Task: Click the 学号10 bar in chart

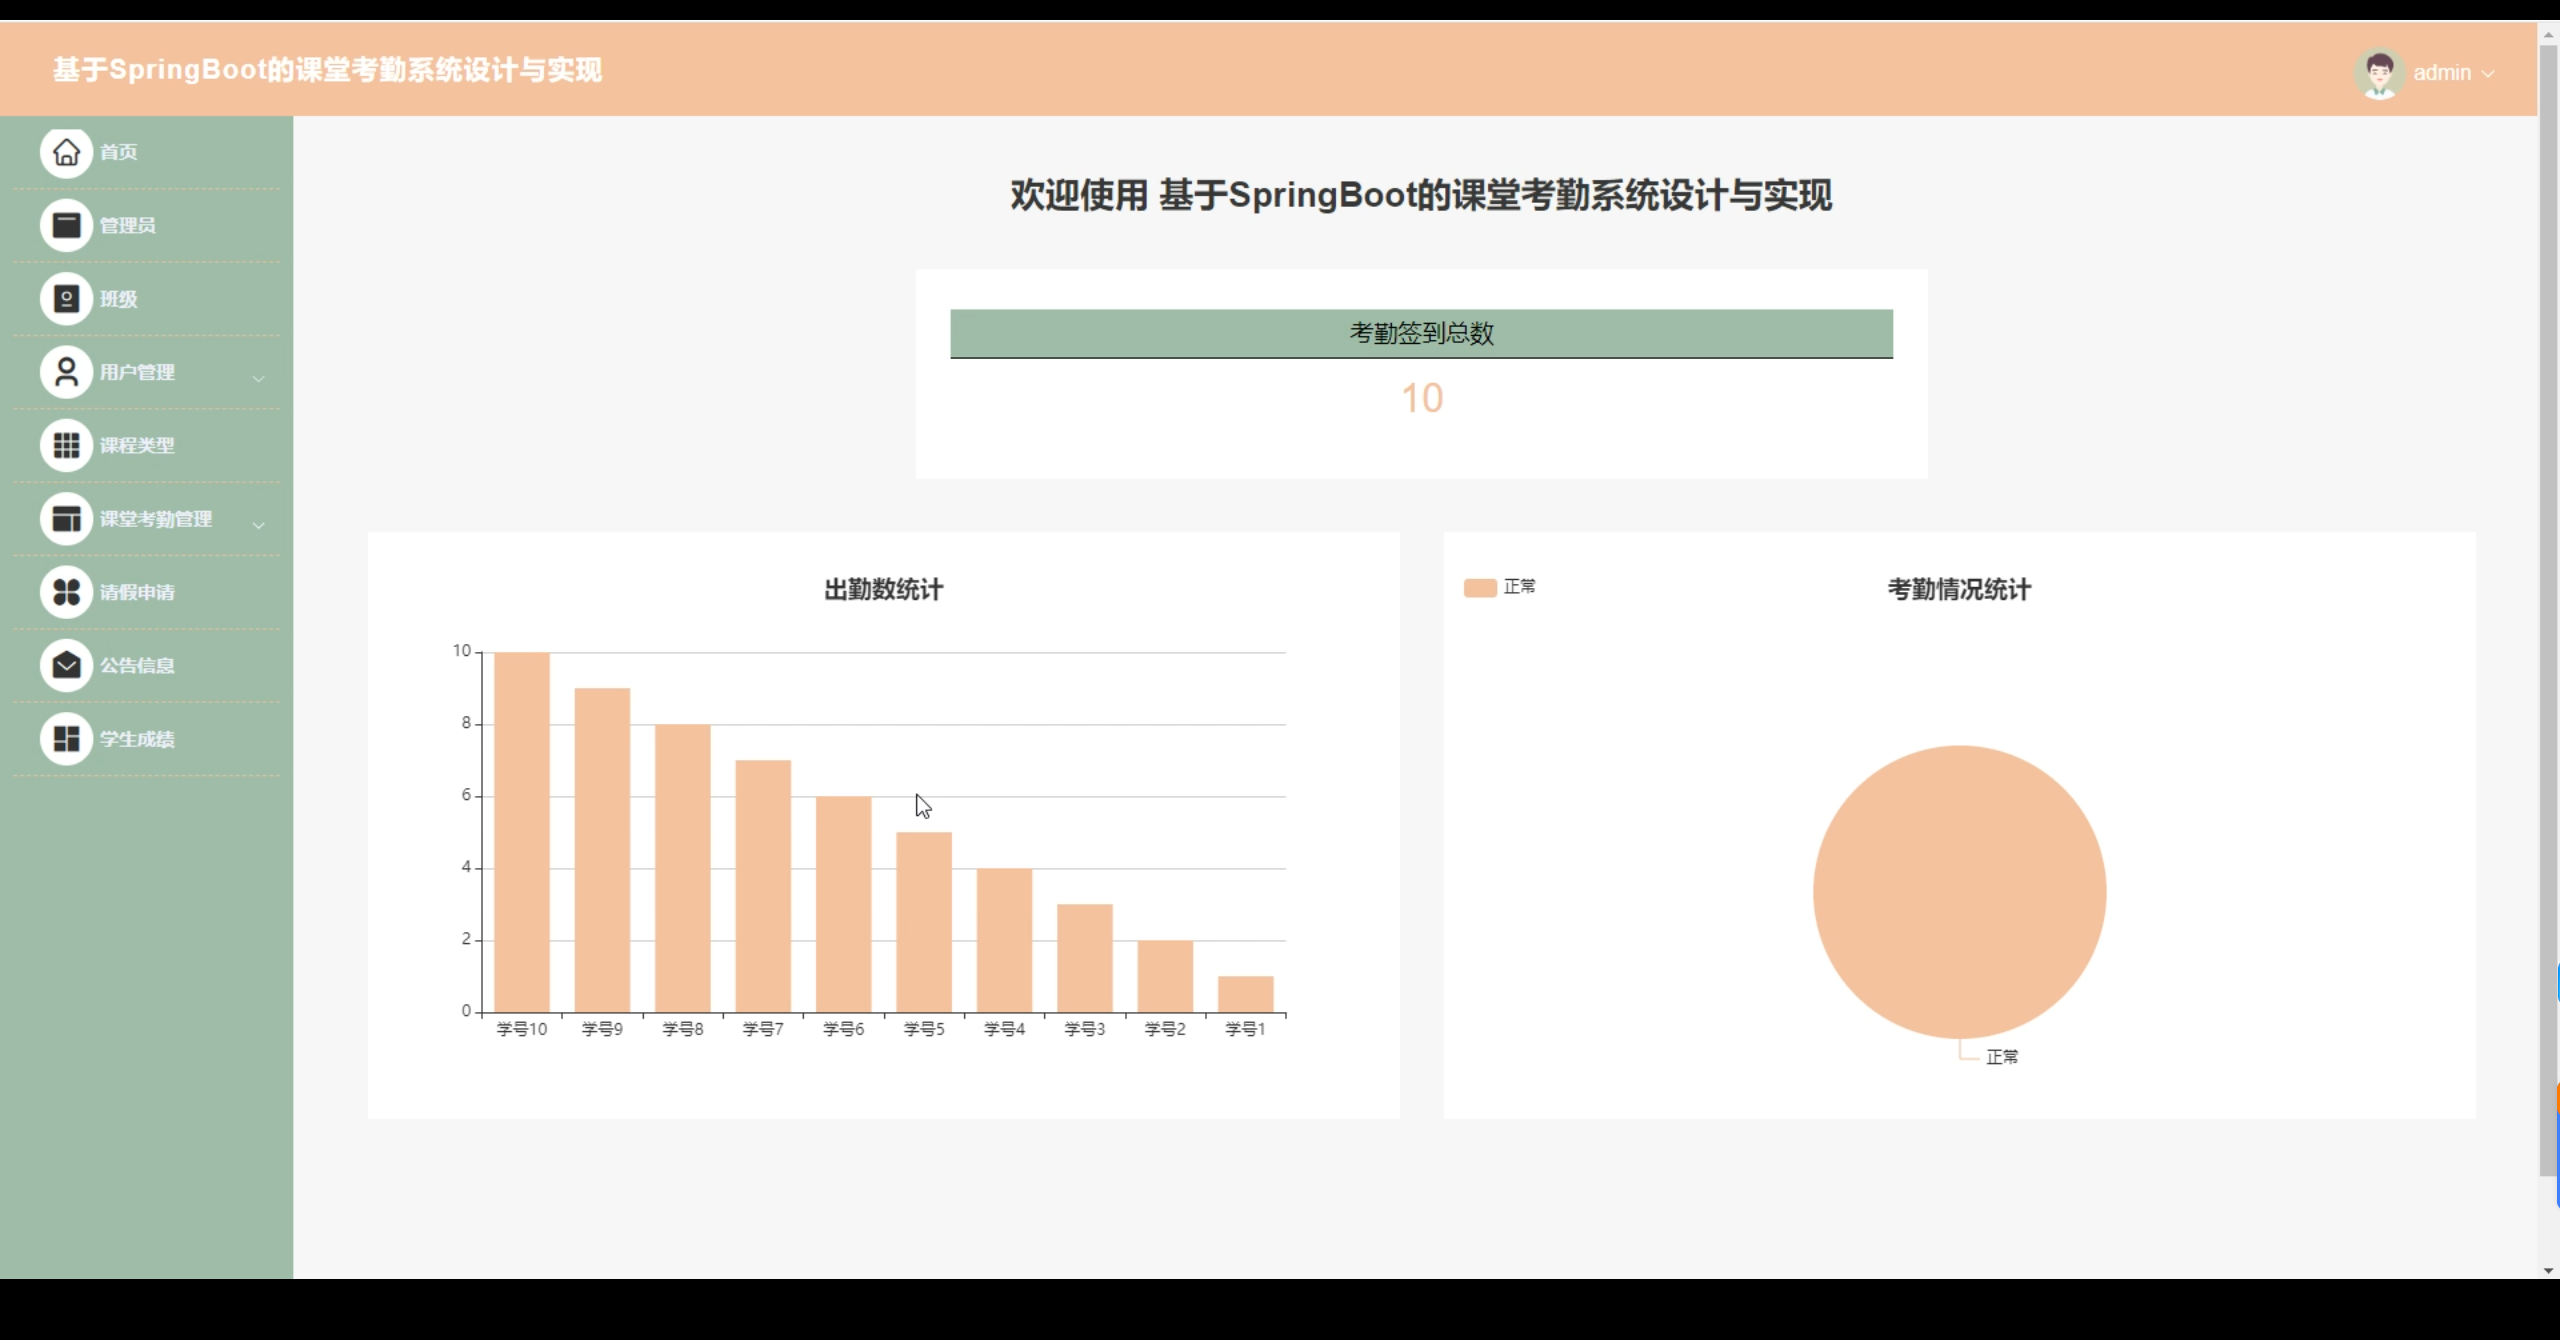Action: [521, 830]
